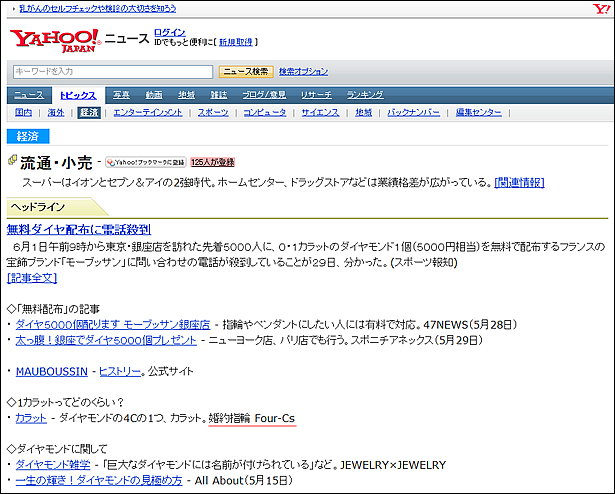Open the MAUBOUSSIN link

click(x=52, y=371)
